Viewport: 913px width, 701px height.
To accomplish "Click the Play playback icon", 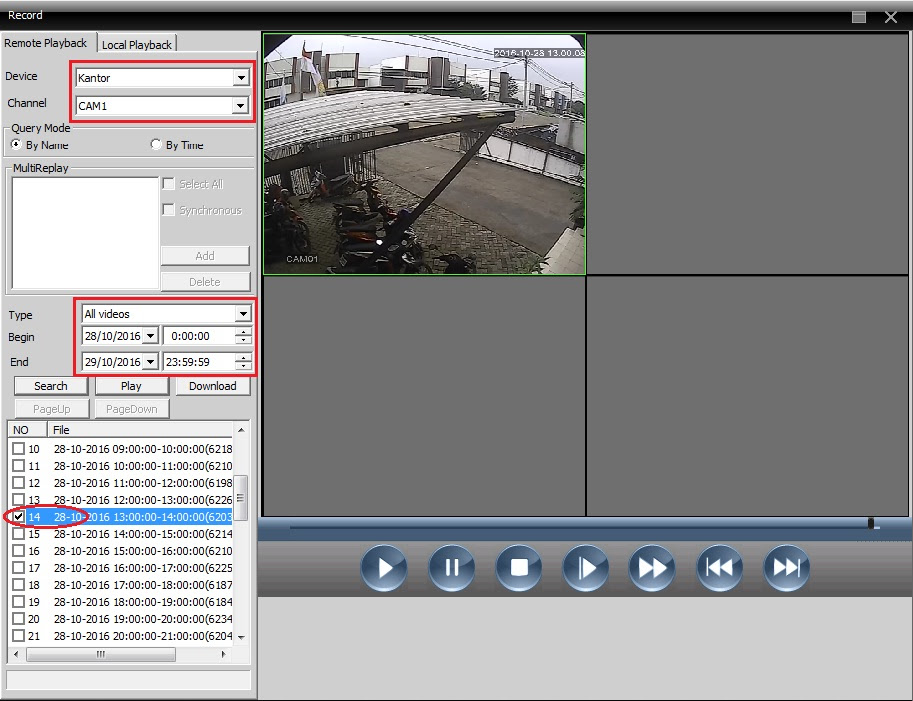I will point(383,567).
